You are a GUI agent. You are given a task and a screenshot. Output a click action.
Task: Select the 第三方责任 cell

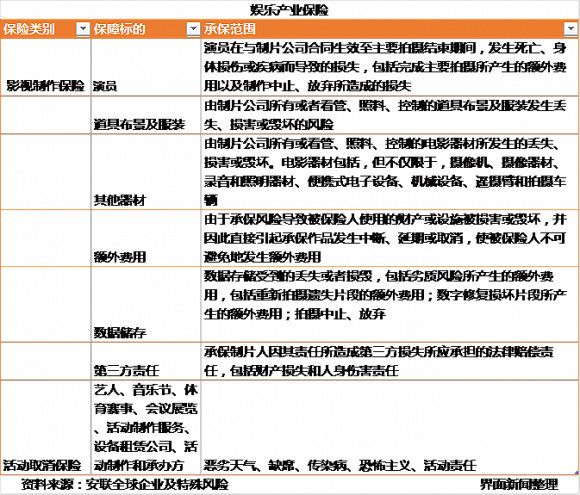tap(146, 361)
